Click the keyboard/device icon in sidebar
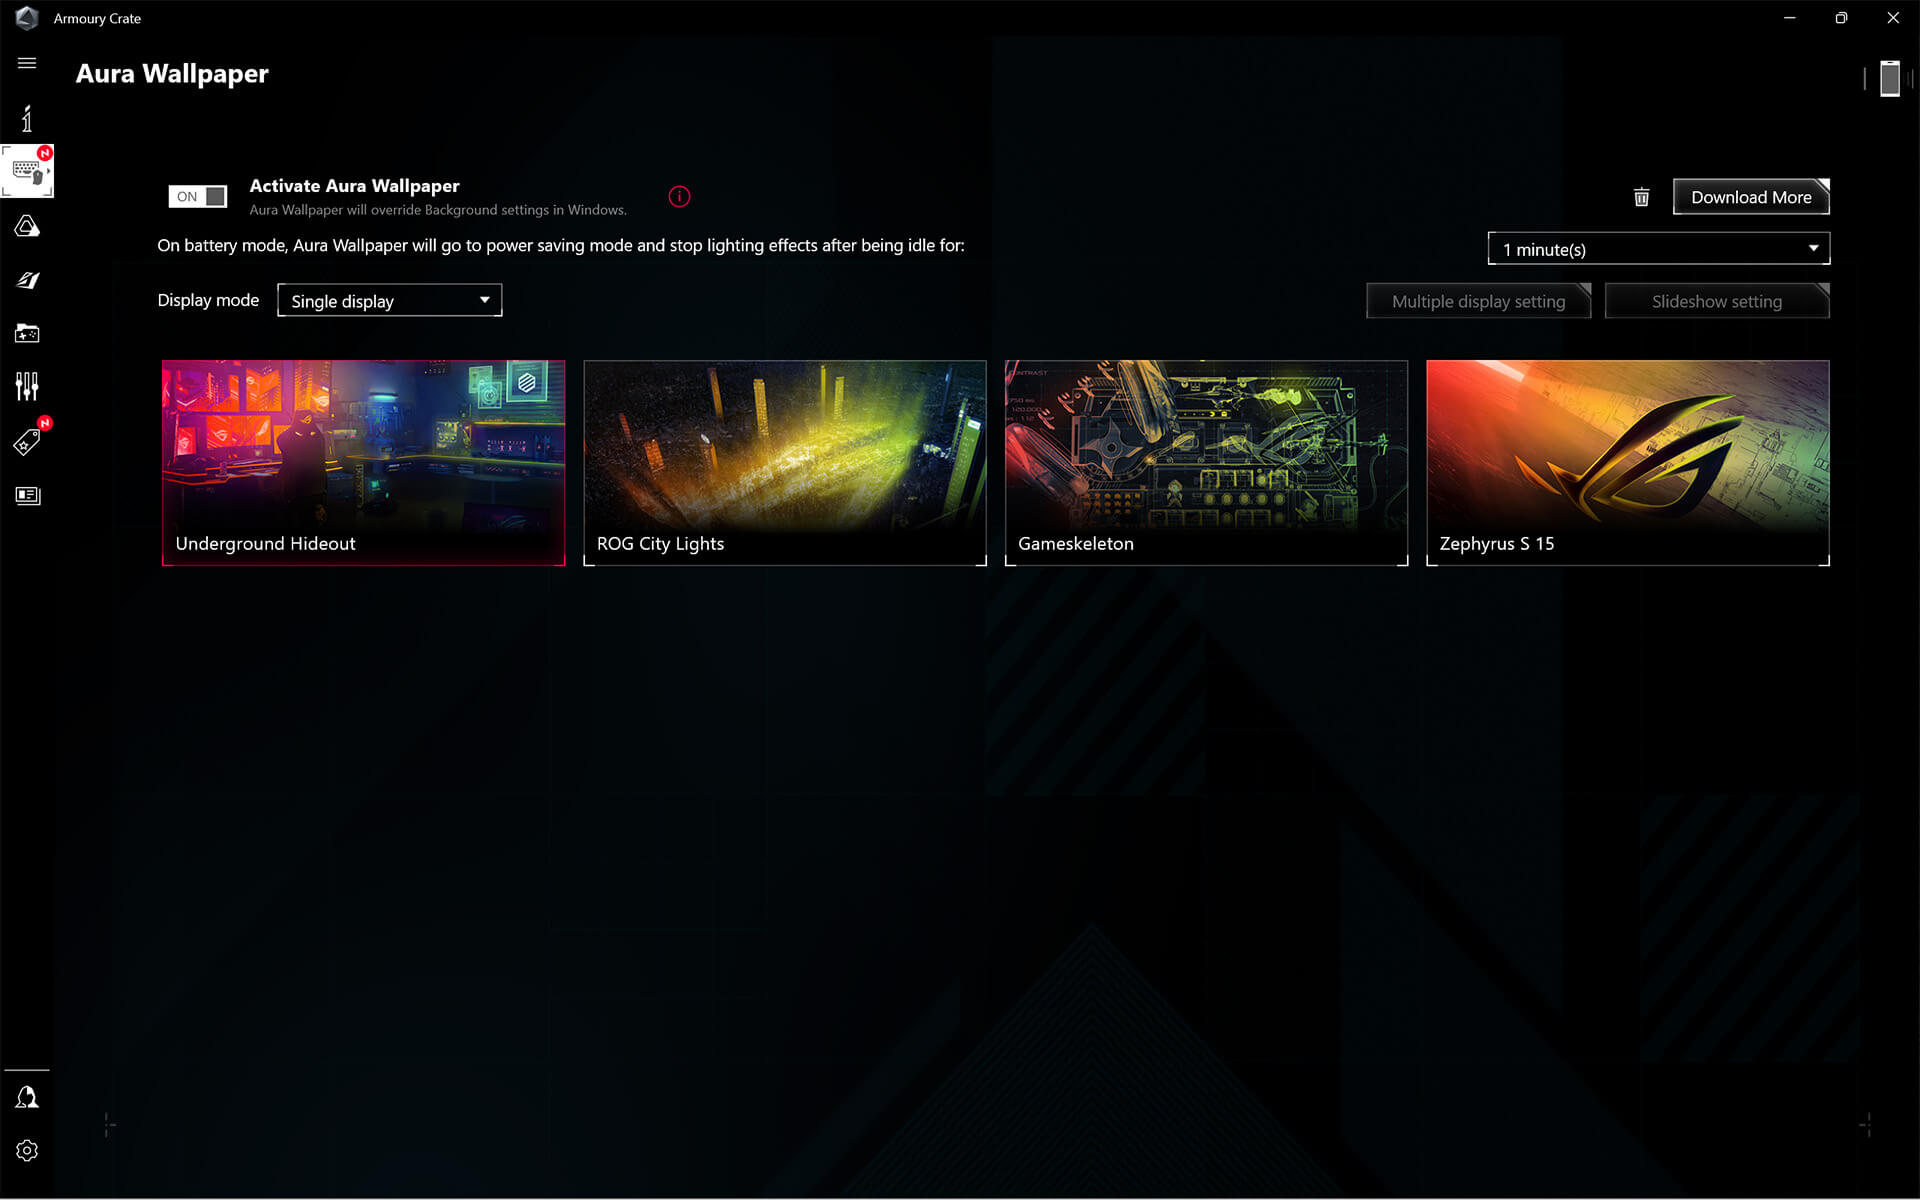 coord(26,171)
